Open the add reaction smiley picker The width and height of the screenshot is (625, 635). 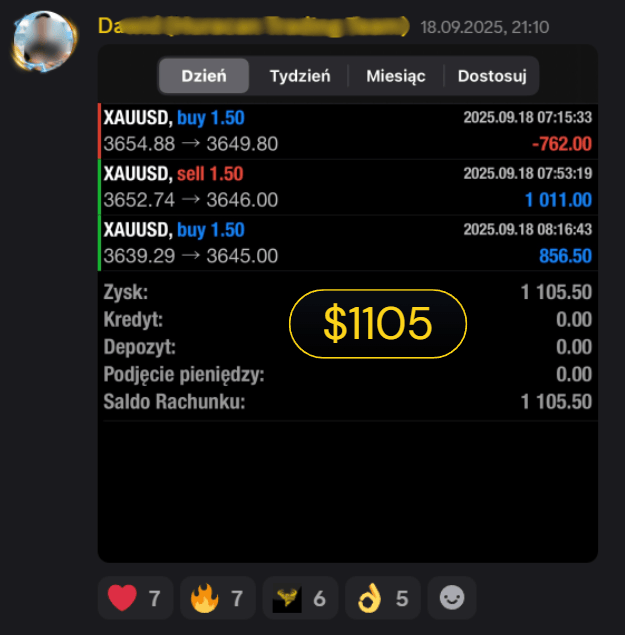(x=452, y=598)
